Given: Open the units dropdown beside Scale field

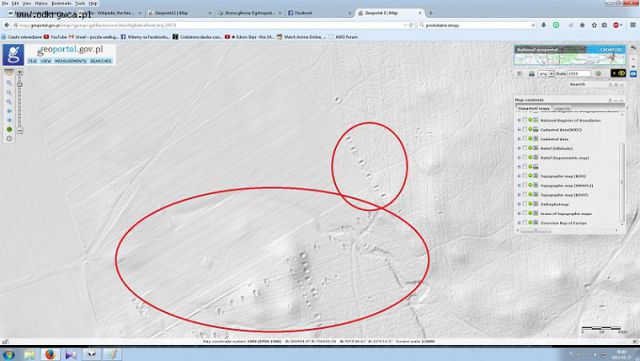Looking at the screenshot, I should click(546, 74).
